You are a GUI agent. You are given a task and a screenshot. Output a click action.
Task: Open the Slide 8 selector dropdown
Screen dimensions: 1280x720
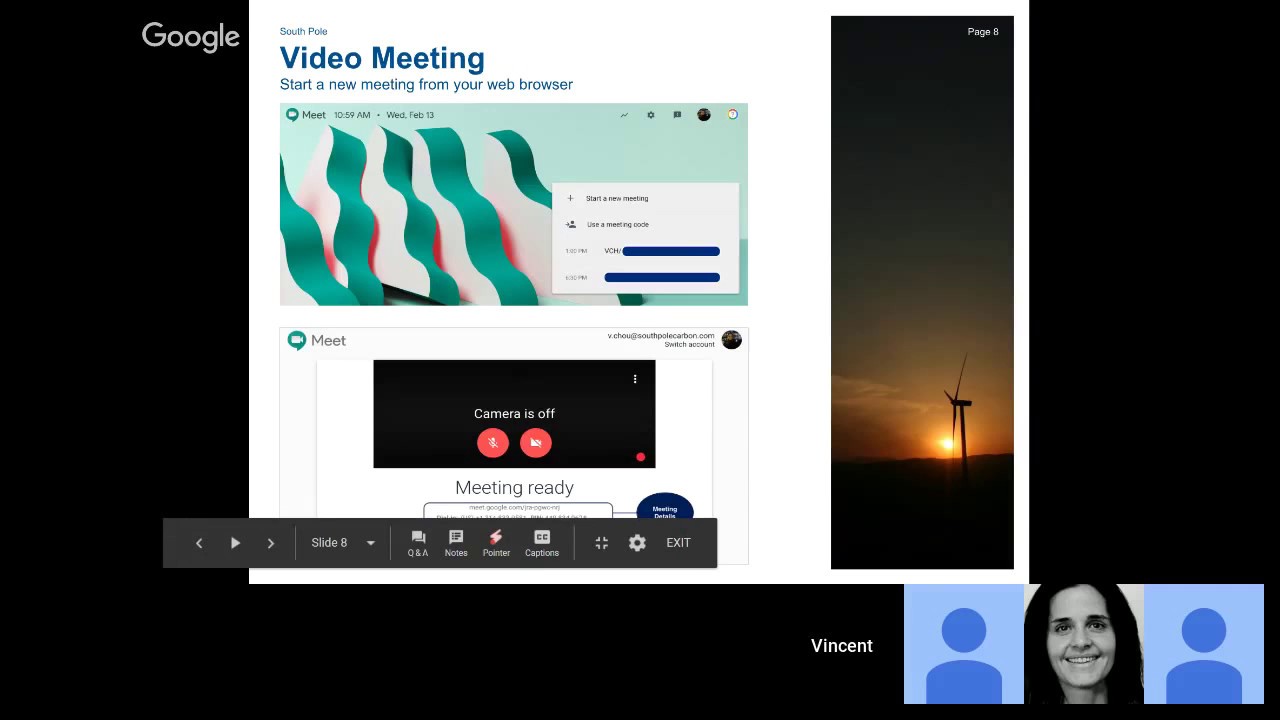click(343, 543)
